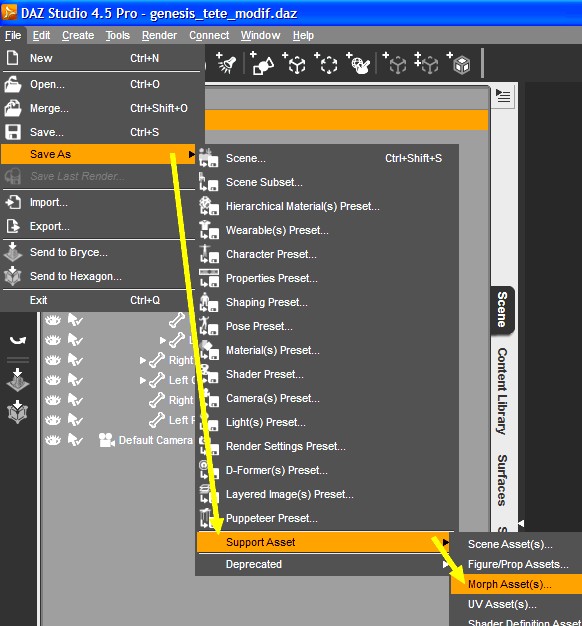582x626 pixels.
Task: Toggle selectable arrow for Left F bone row
Action: [x=75, y=420]
